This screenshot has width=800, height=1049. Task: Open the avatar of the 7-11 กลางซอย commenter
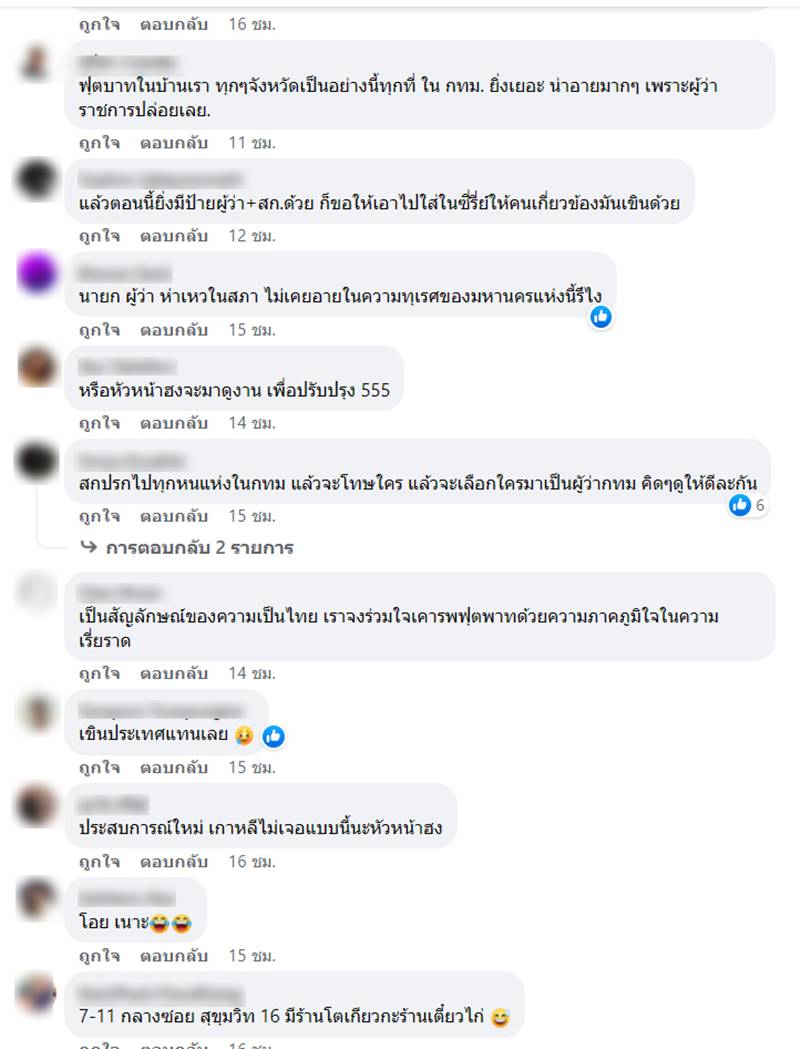[37, 992]
